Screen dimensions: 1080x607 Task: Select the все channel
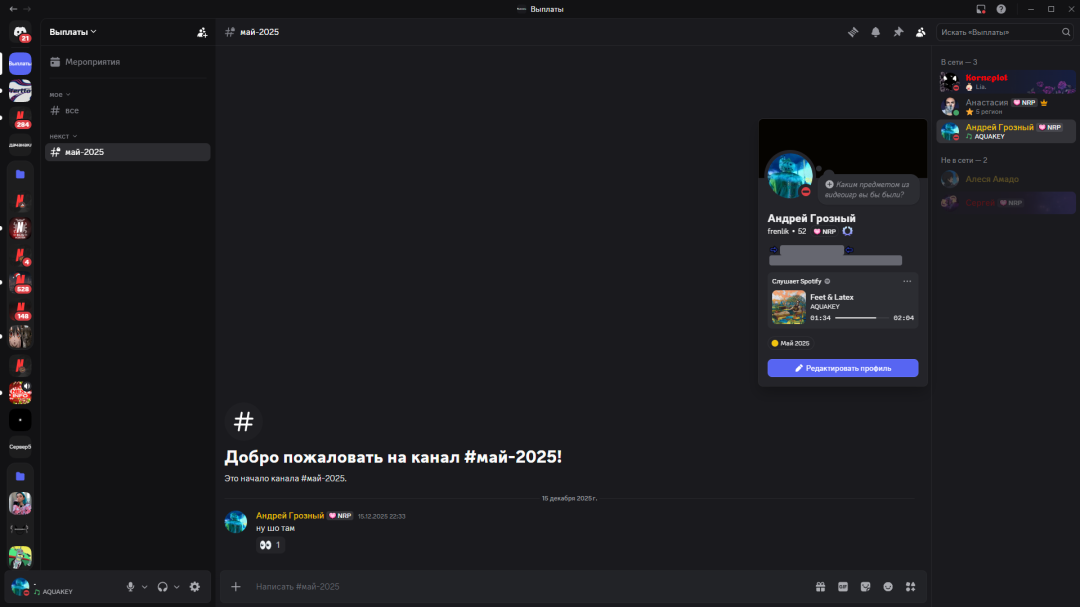point(72,110)
